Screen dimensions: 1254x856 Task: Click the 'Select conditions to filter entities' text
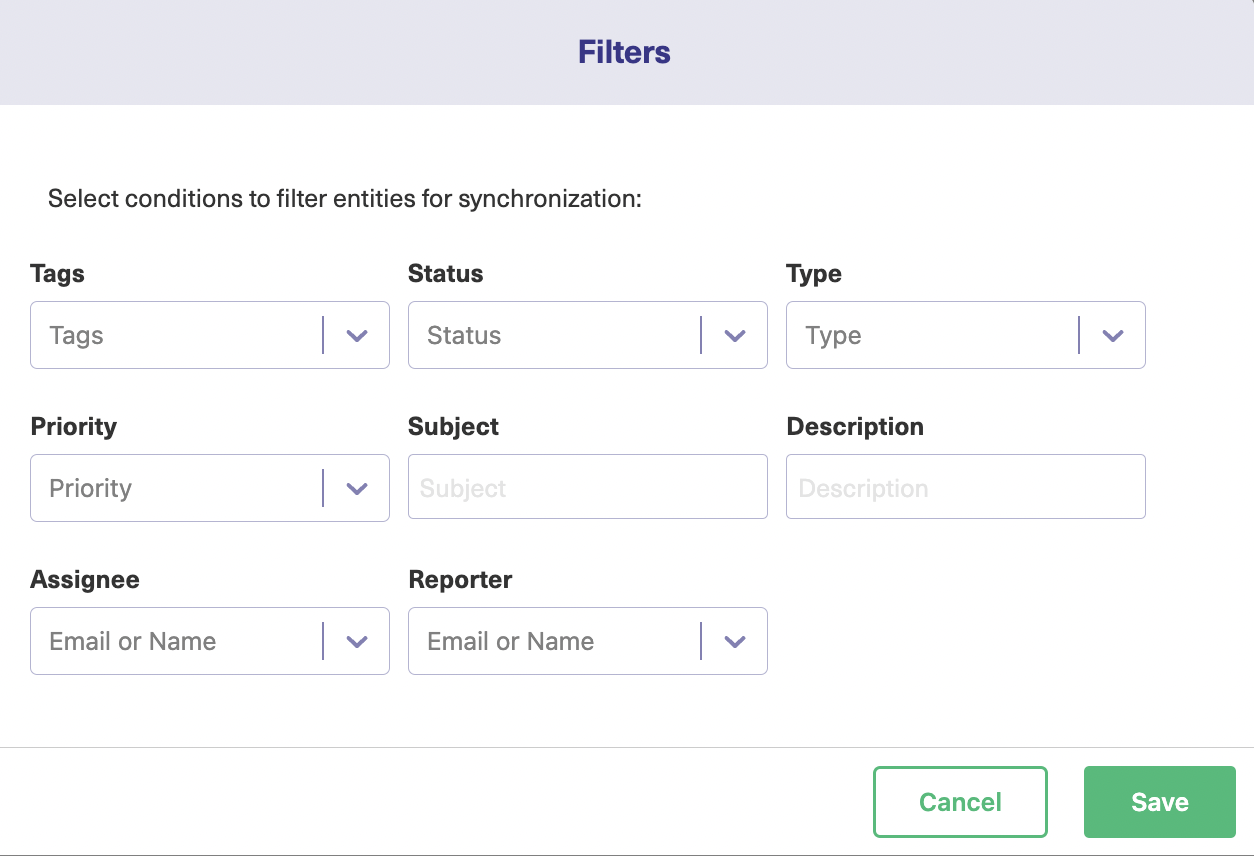(344, 198)
